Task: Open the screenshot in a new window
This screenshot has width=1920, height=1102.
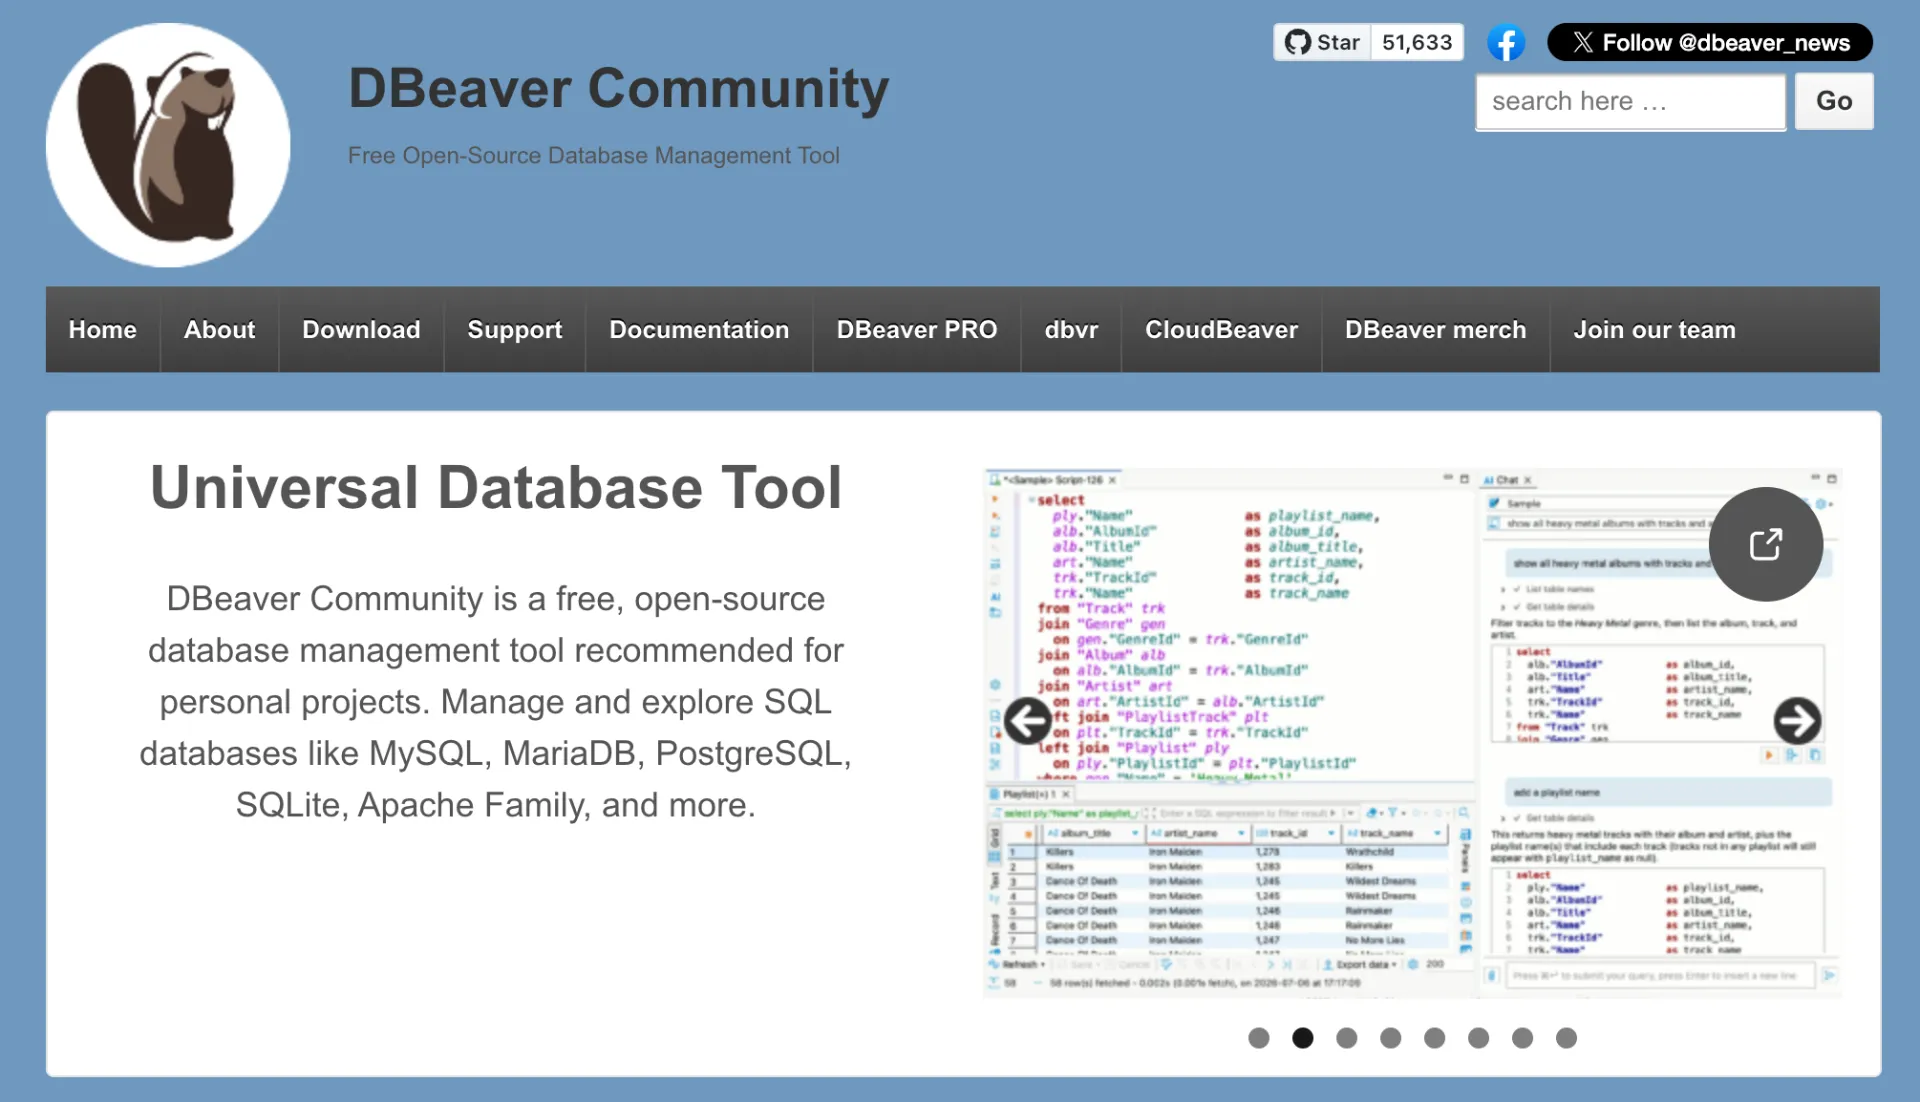Action: coord(1766,544)
